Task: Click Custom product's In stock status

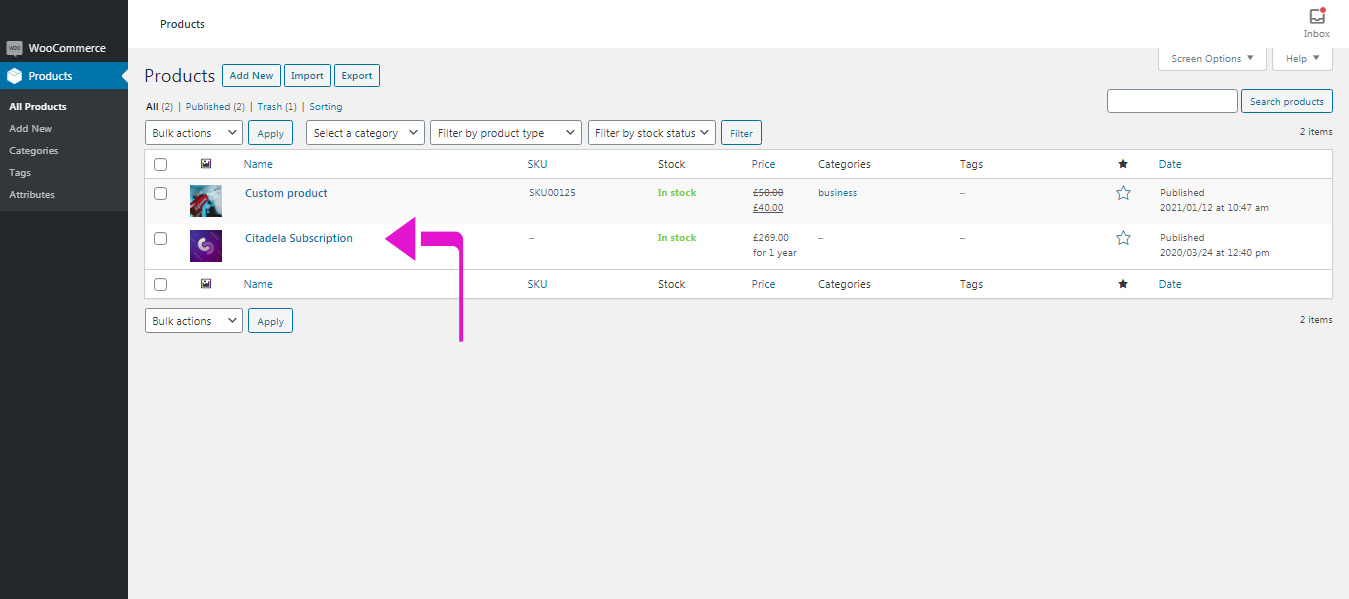Action: (677, 193)
